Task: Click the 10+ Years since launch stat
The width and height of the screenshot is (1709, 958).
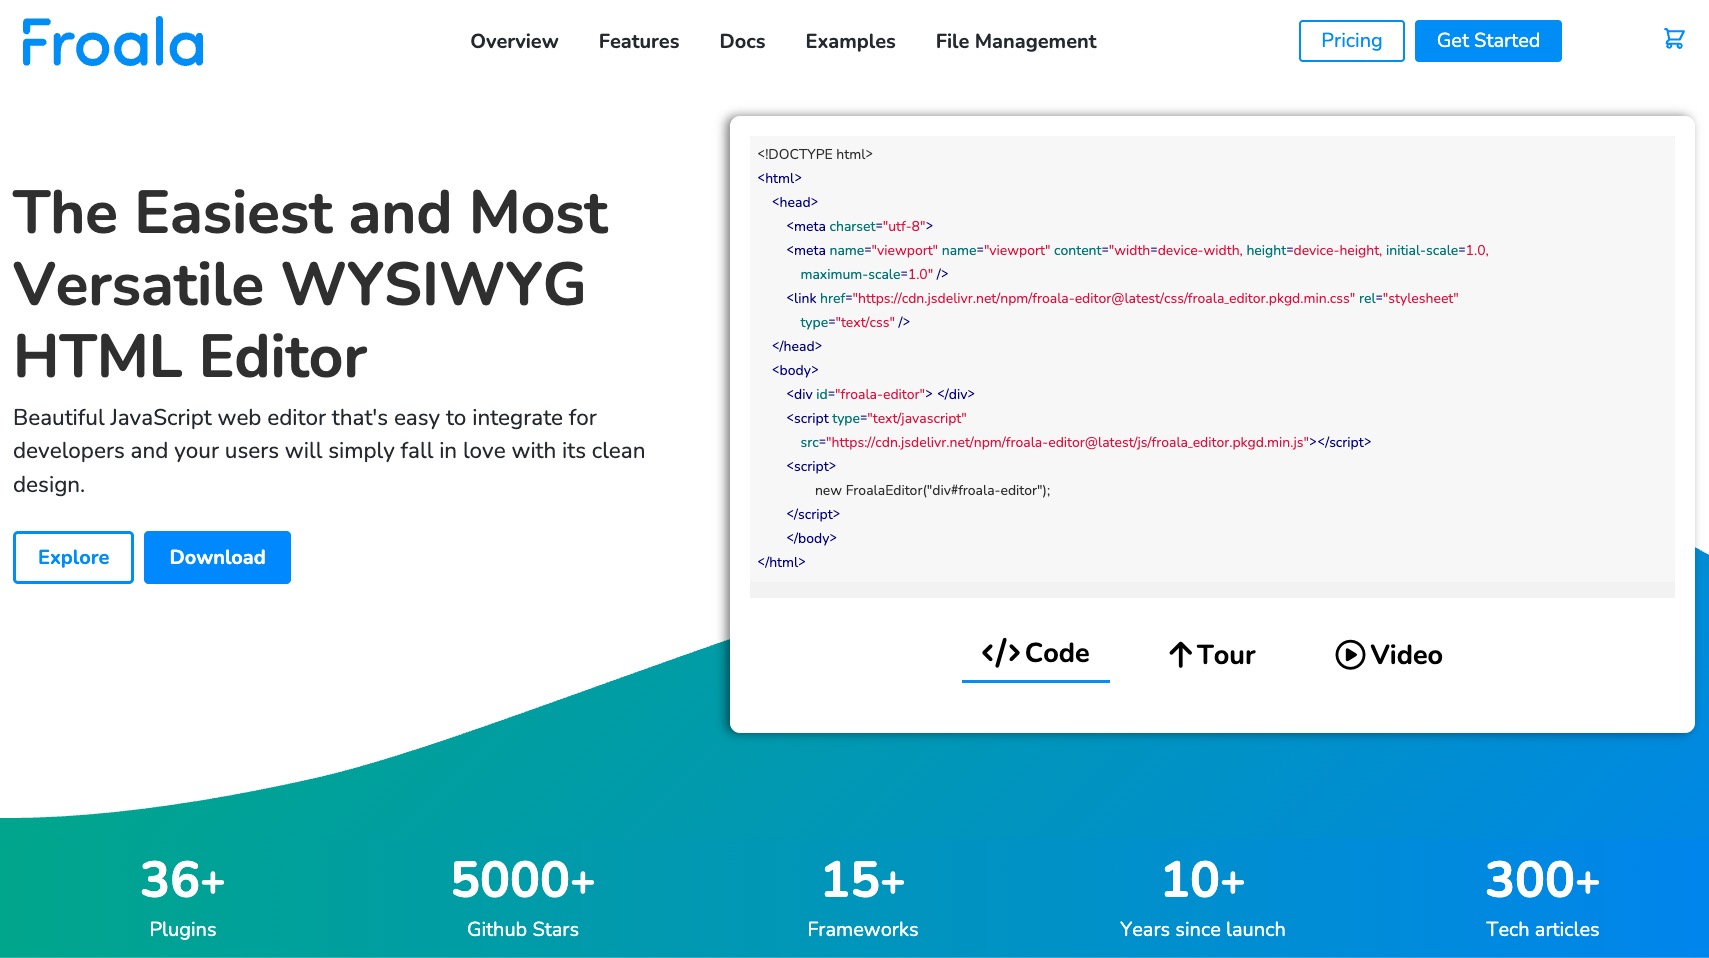Action: pyautogui.click(x=1202, y=897)
